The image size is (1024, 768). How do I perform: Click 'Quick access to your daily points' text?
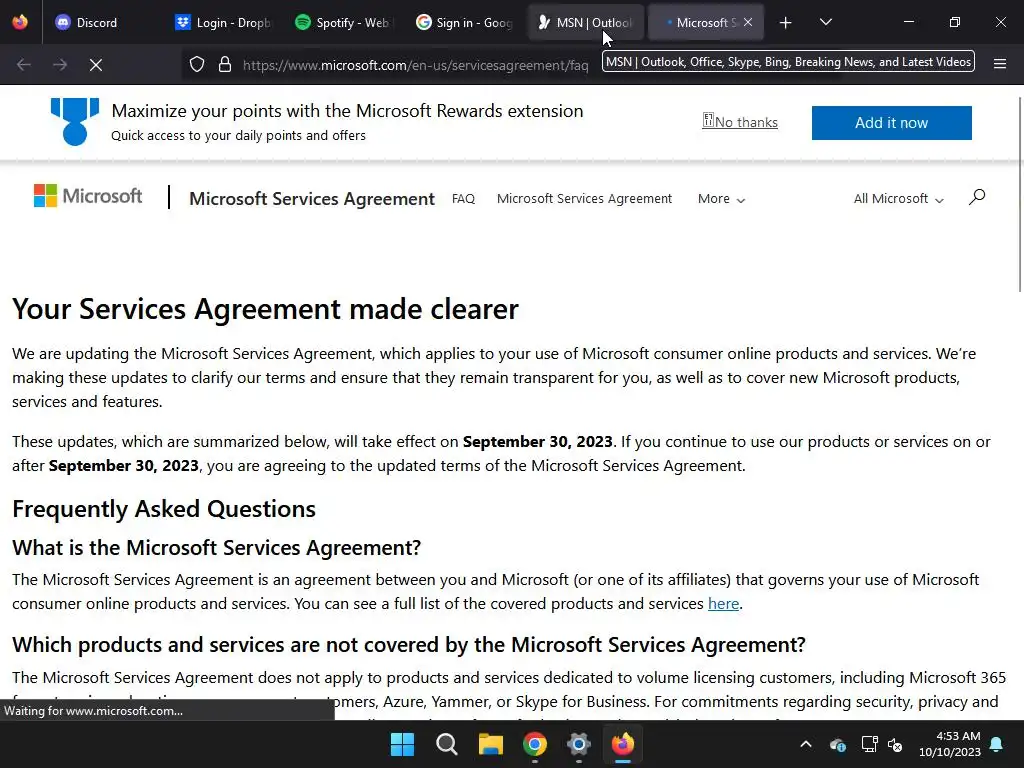[x=238, y=136]
